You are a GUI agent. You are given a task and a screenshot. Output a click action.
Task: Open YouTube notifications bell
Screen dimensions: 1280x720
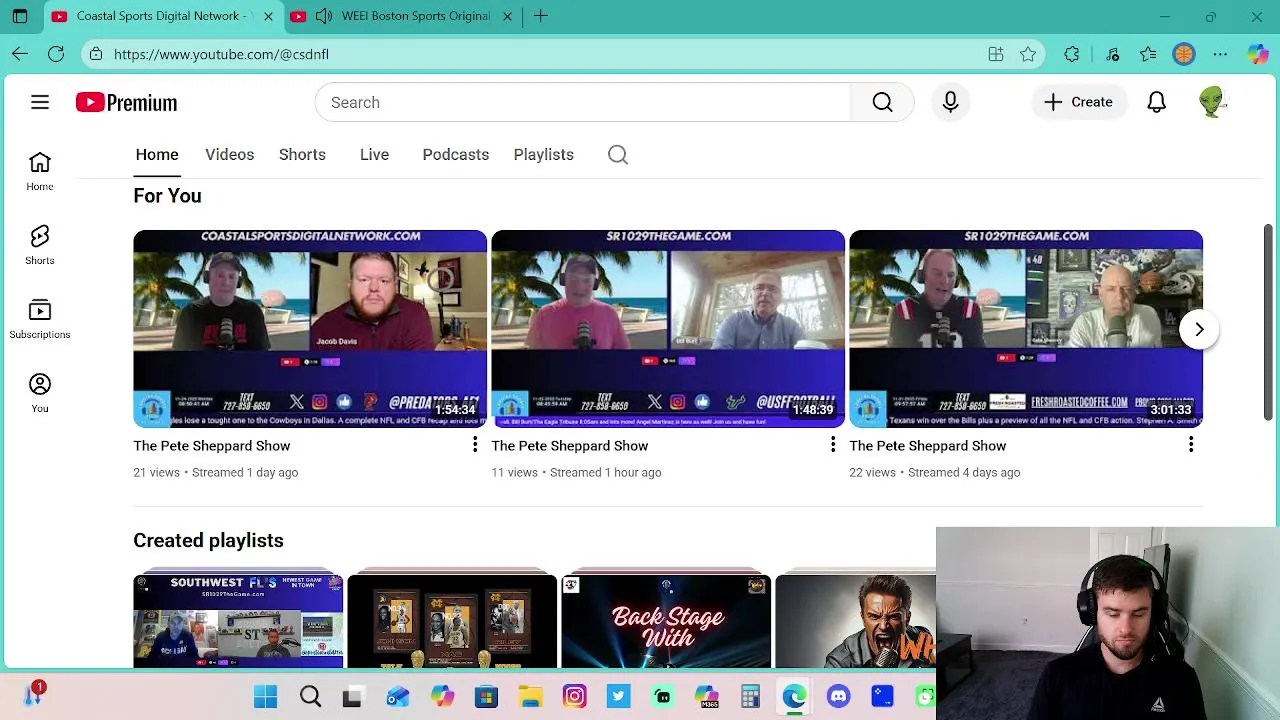click(x=1156, y=102)
